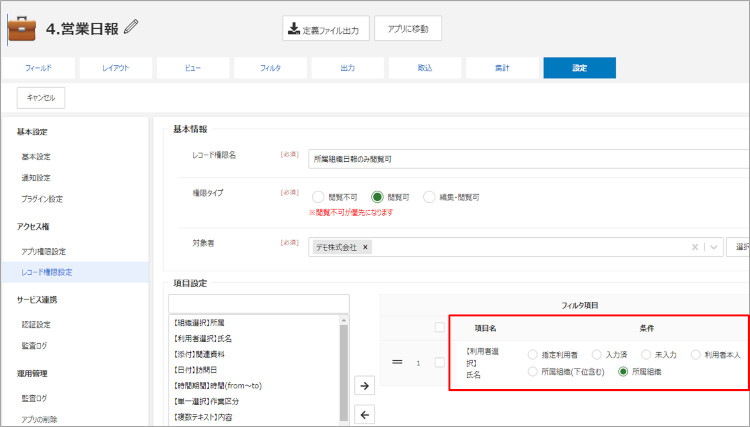Toggle the header select-all checkbox in フィルタ項目
The height and width of the screenshot is (427, 750).
(440, 328)
